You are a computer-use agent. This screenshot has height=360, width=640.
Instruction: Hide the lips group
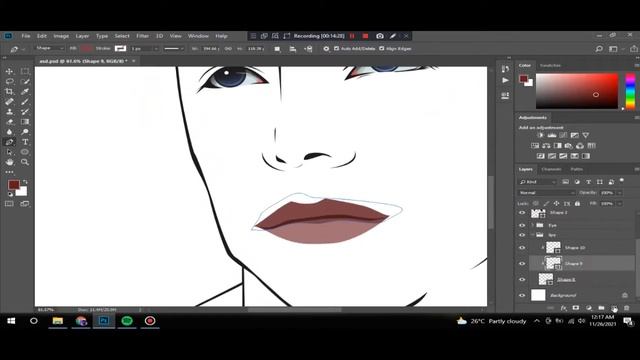(x=522, y=235)
